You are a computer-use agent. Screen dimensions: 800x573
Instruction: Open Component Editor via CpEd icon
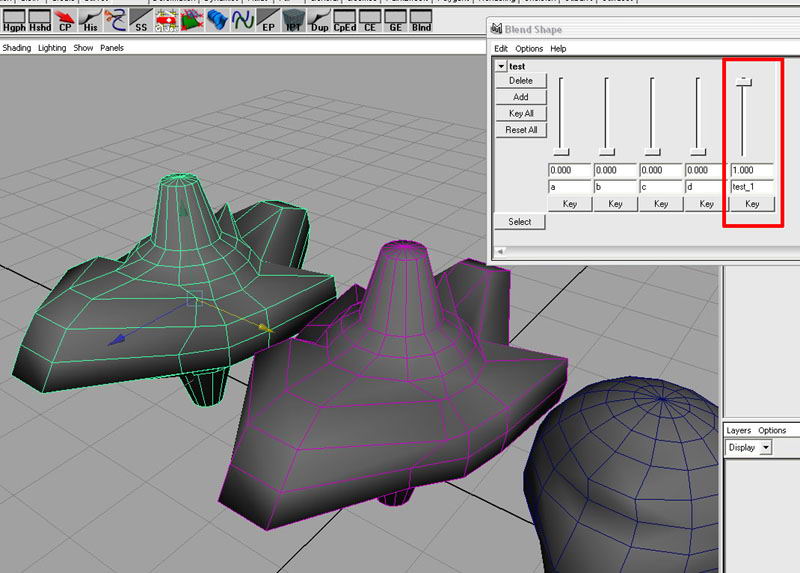[x=345, y=20]
